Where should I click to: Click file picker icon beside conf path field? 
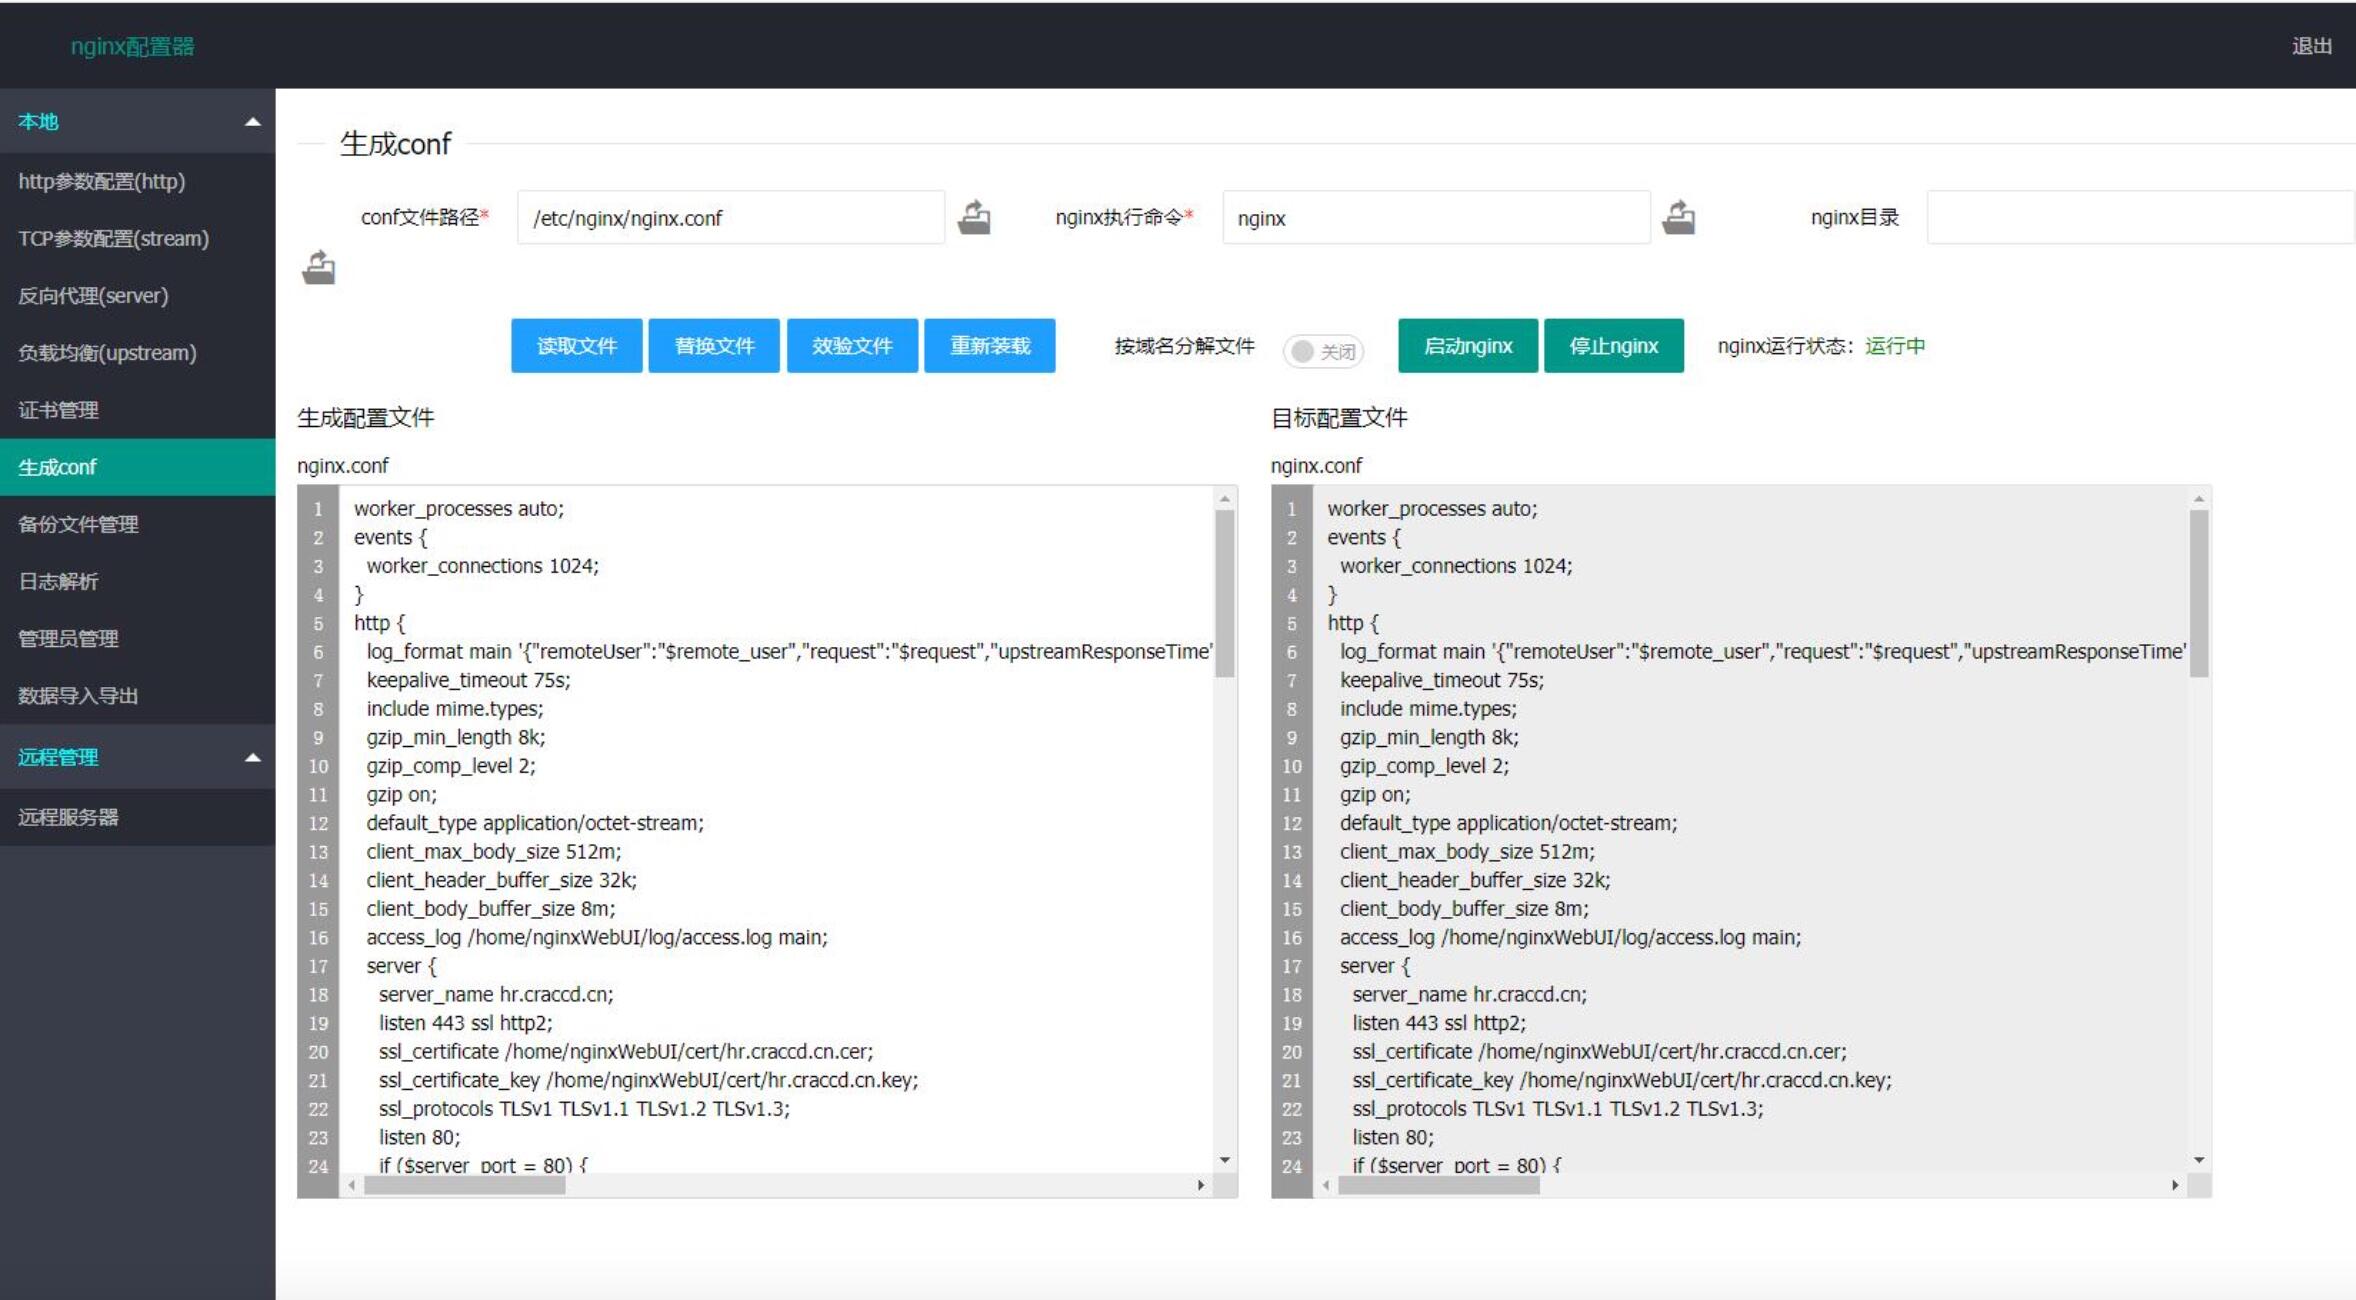(x=974, y=217)
